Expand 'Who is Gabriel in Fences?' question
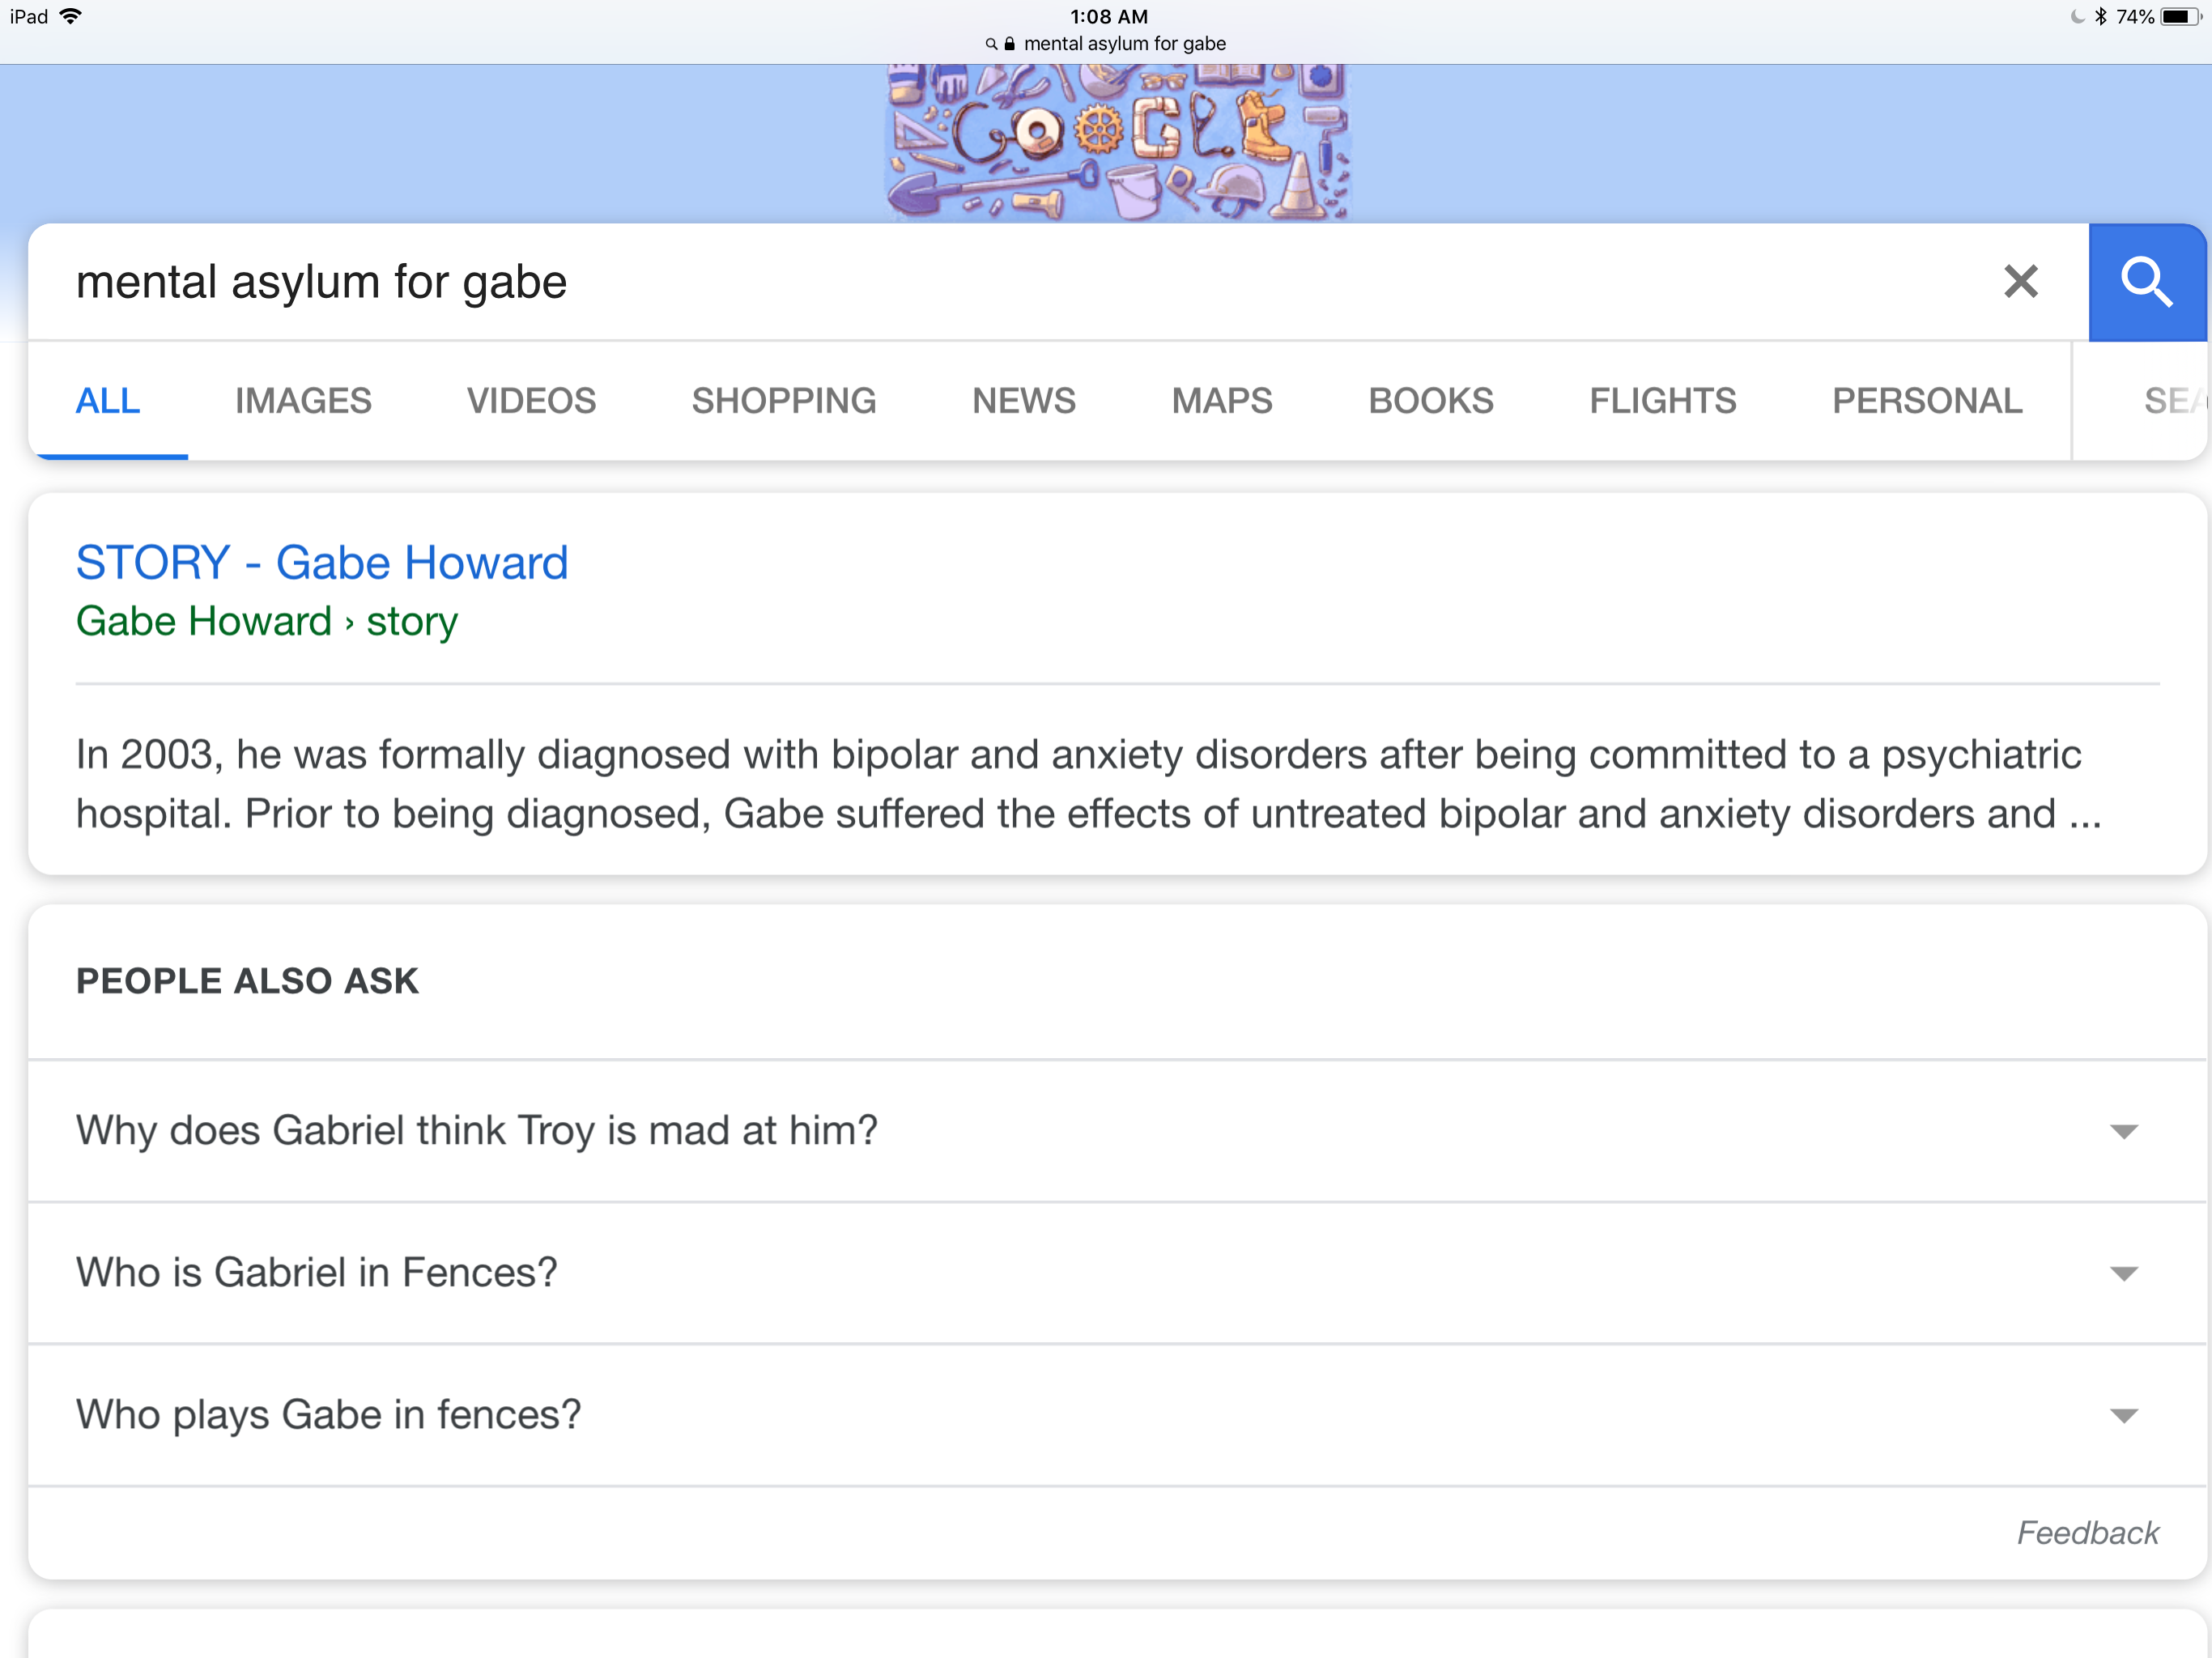This screenshot has height=1658, width=2212. pyautogui.click(x=2123, y=1273)
